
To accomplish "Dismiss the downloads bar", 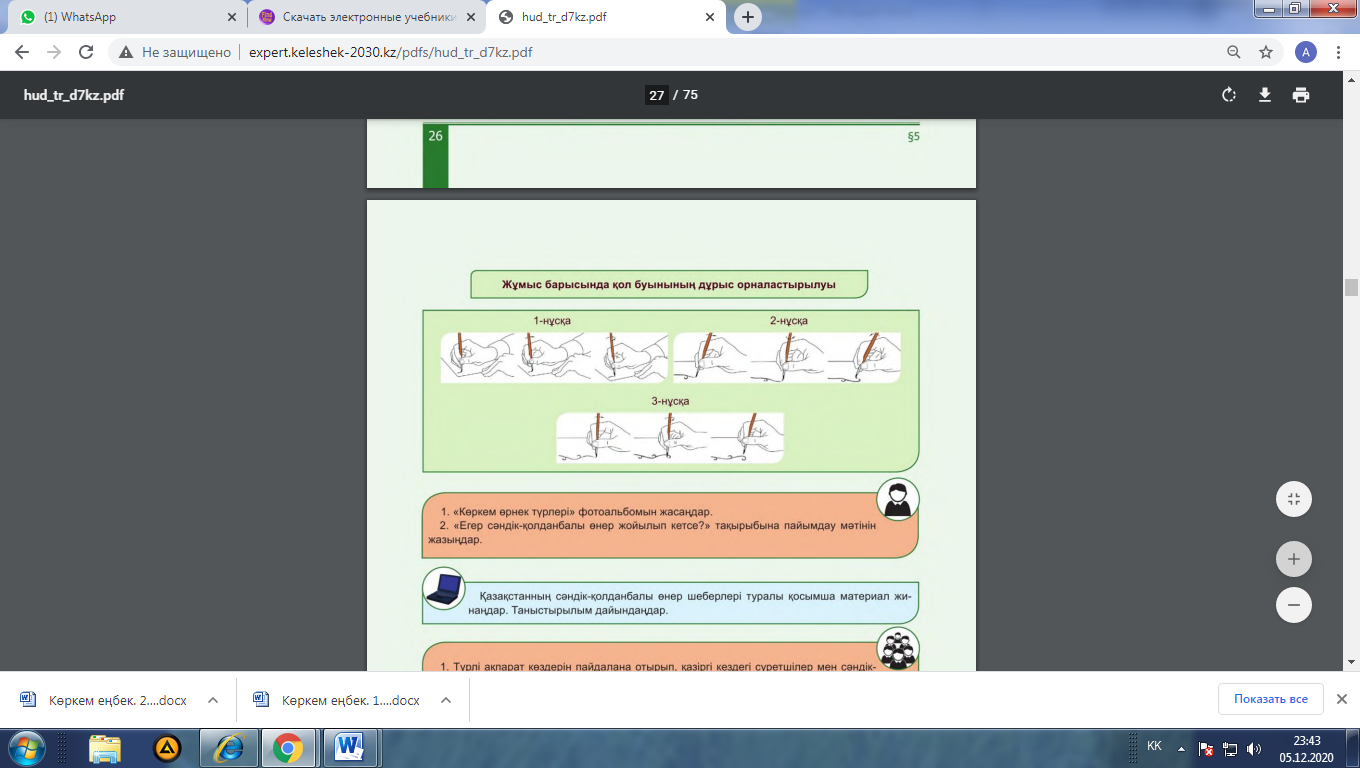I will coord(1342,699).
